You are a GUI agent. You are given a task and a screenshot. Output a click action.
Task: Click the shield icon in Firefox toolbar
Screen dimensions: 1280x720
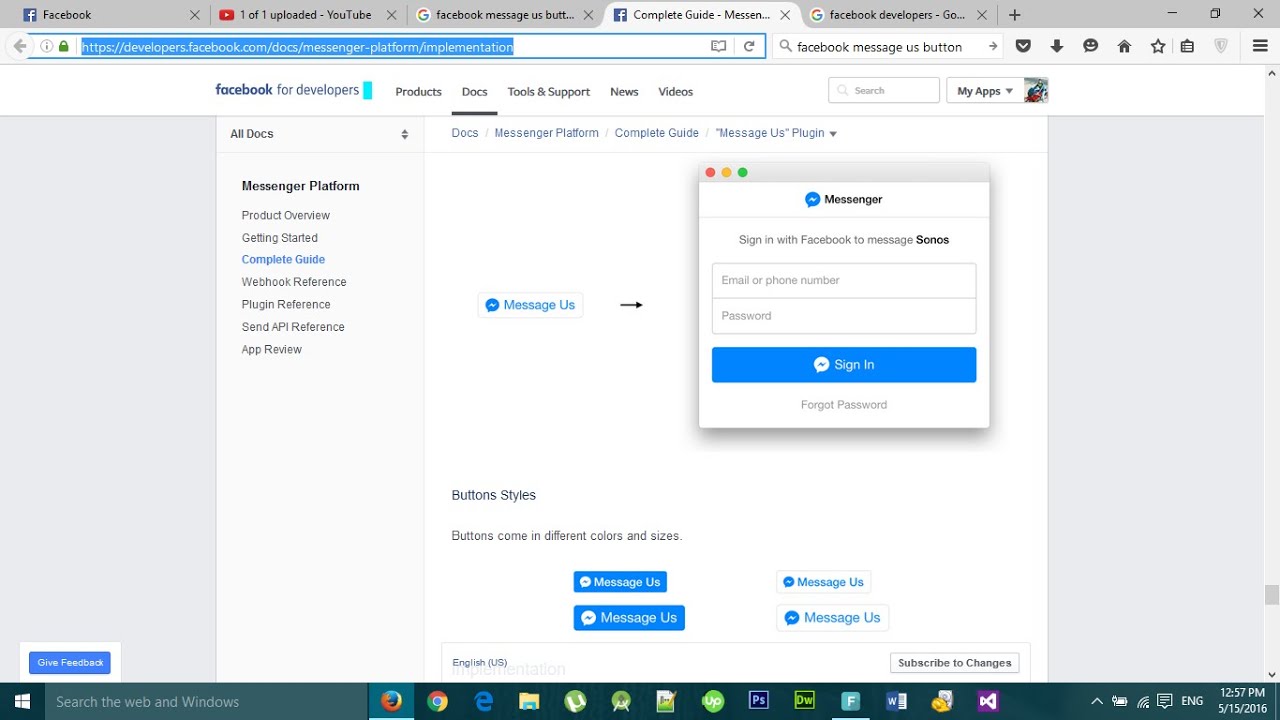pyautogui.click(x=1221, y=46)
